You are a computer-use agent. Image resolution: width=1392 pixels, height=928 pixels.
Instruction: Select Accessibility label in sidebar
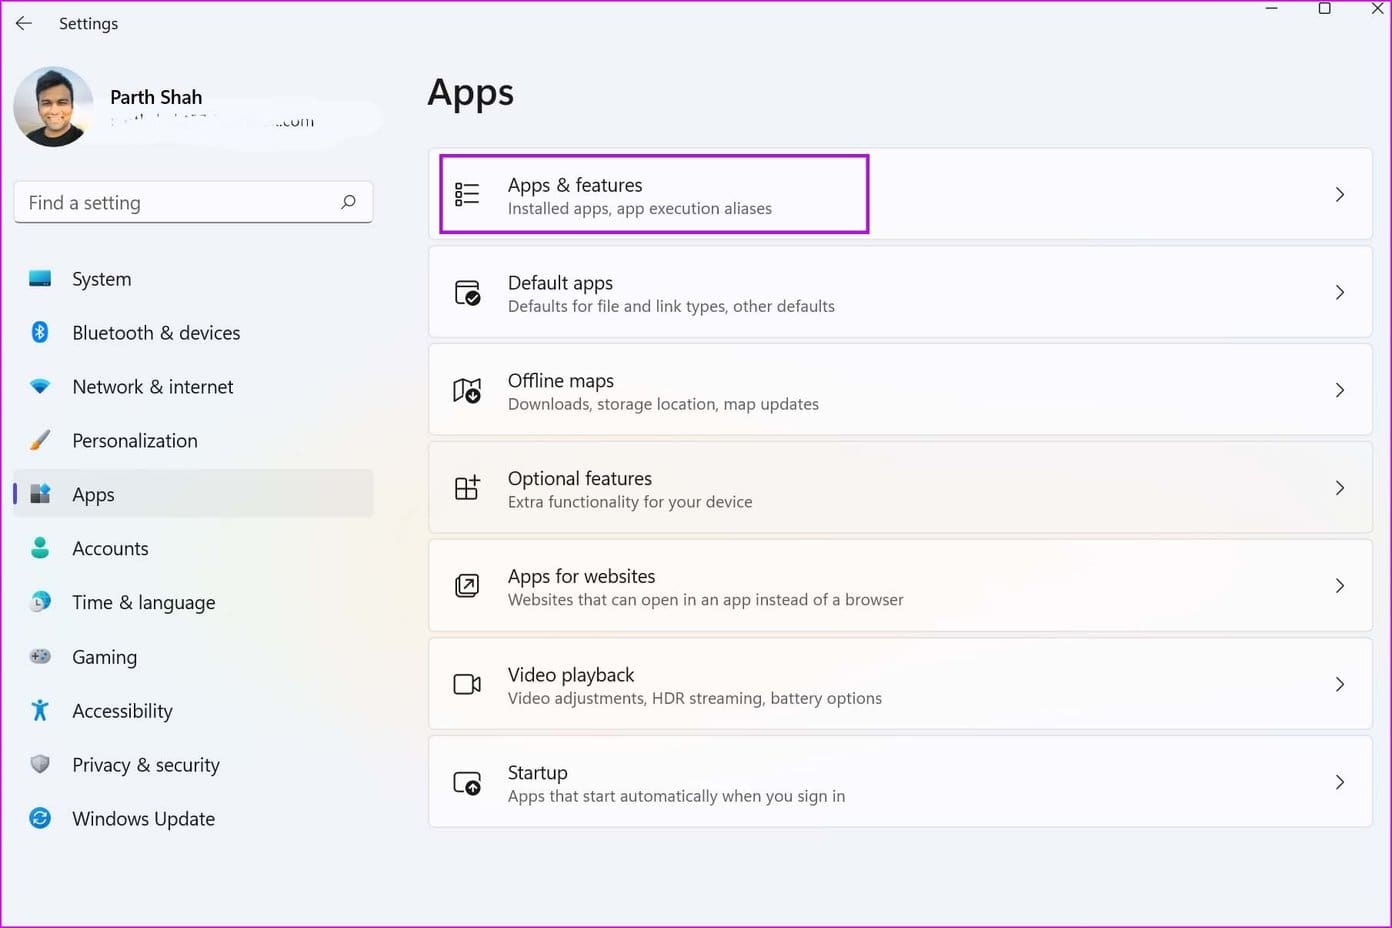[x=122, y=711]
